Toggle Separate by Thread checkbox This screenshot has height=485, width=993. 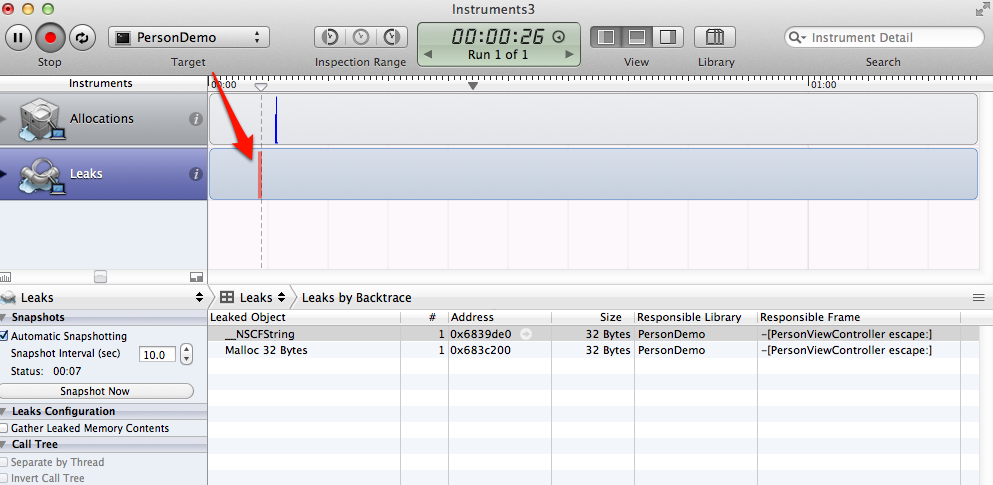5,462
